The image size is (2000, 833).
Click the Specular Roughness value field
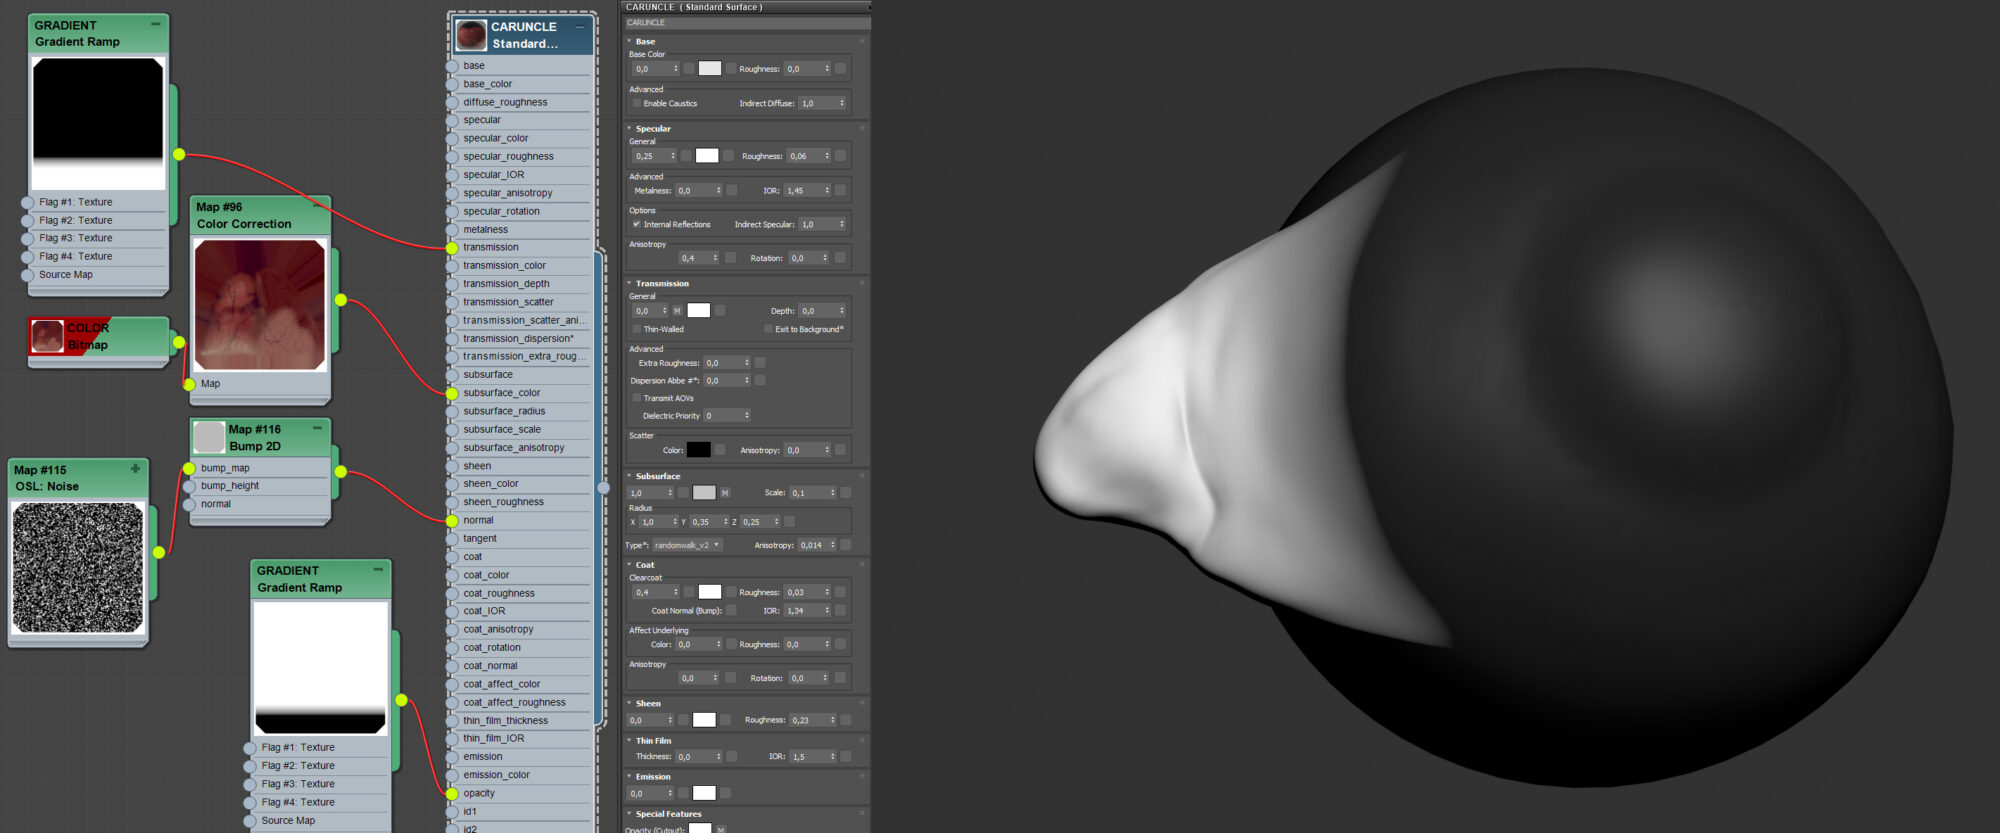pos(808,156)
